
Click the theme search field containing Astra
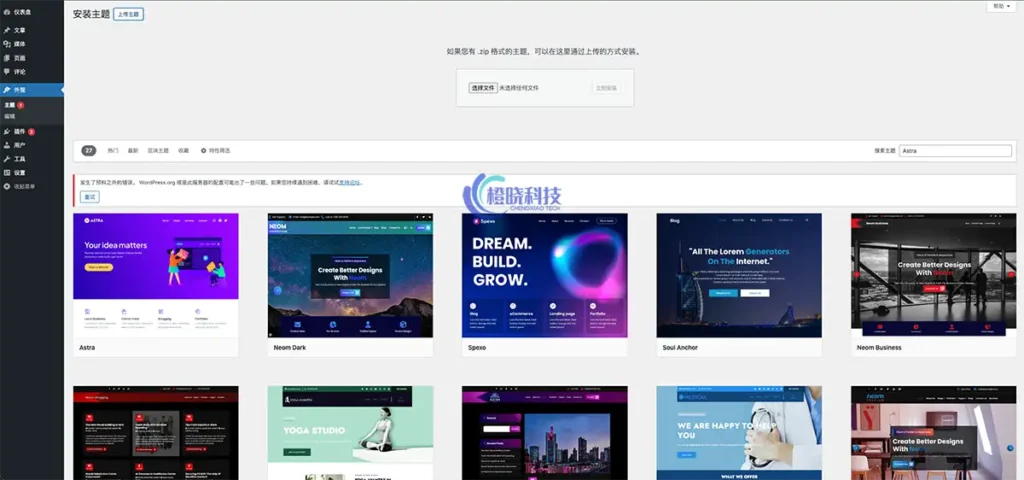click(955, 151)
